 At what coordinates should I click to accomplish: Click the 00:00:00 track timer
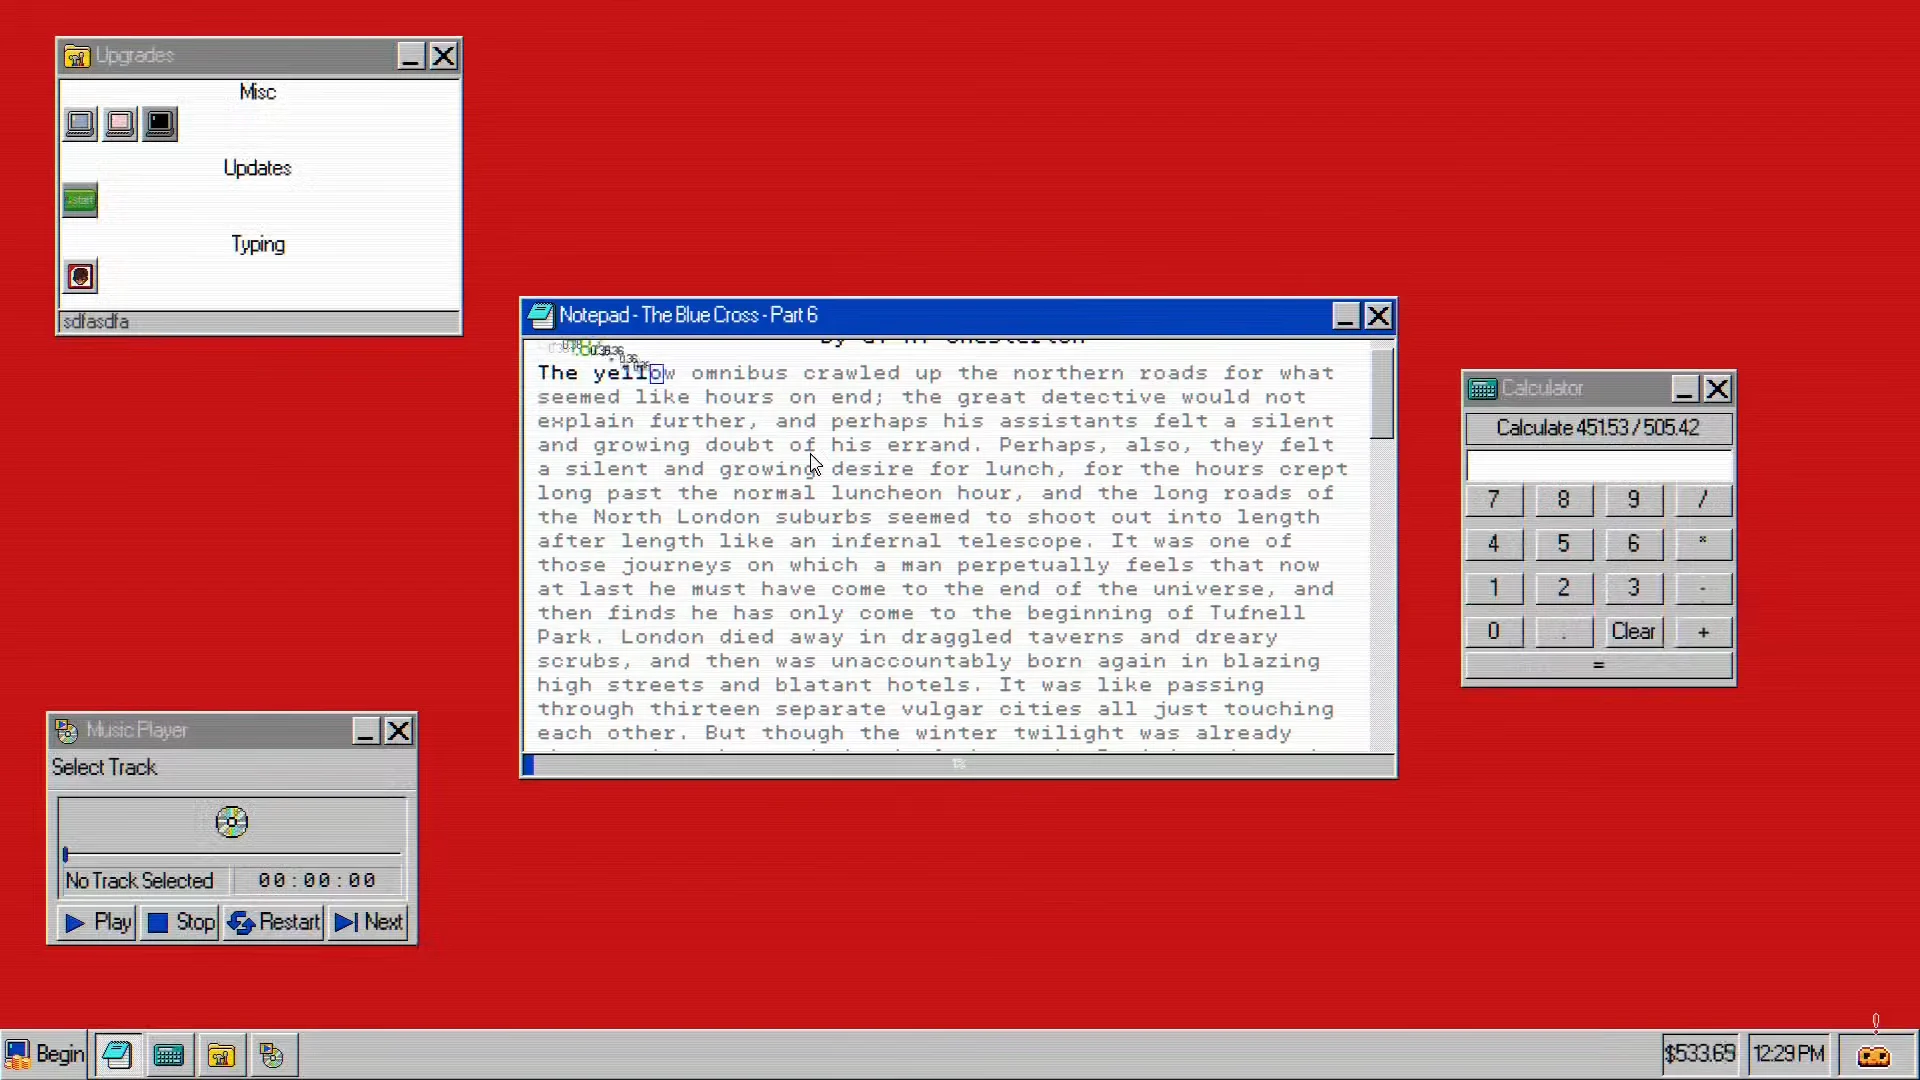(317, 881)
